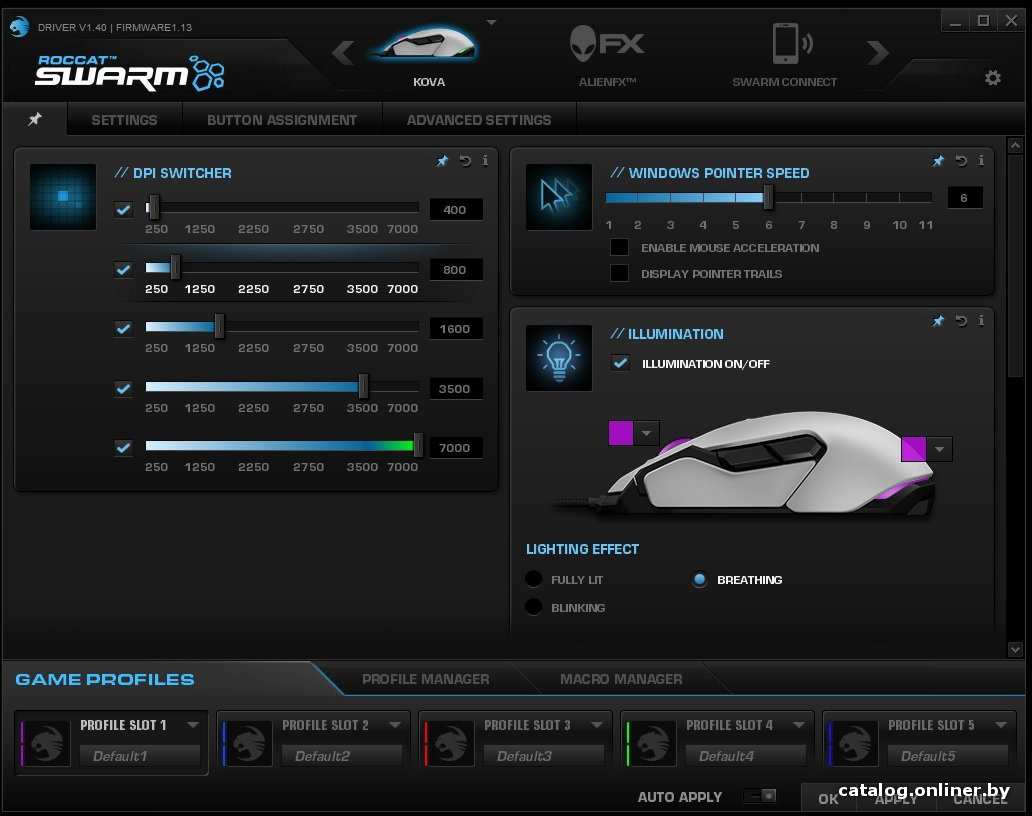Click the 400 DPI value field
Image resolution: width=1032 pixels, height=816 pixels.
(455, 209)
